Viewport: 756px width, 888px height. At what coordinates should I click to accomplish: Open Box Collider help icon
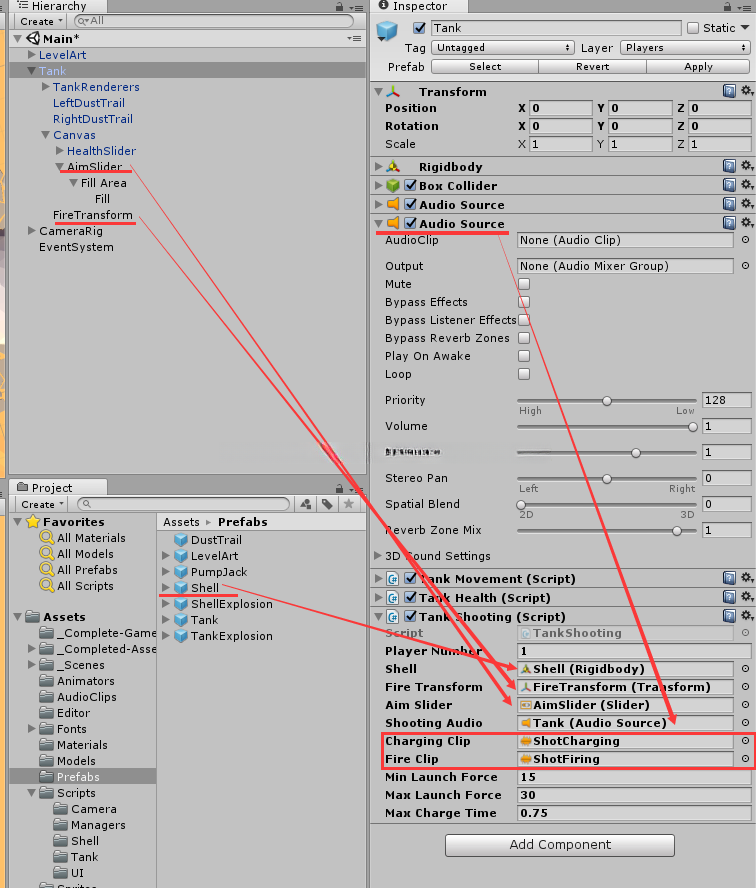pyautogui.click(x=729, y=185)
